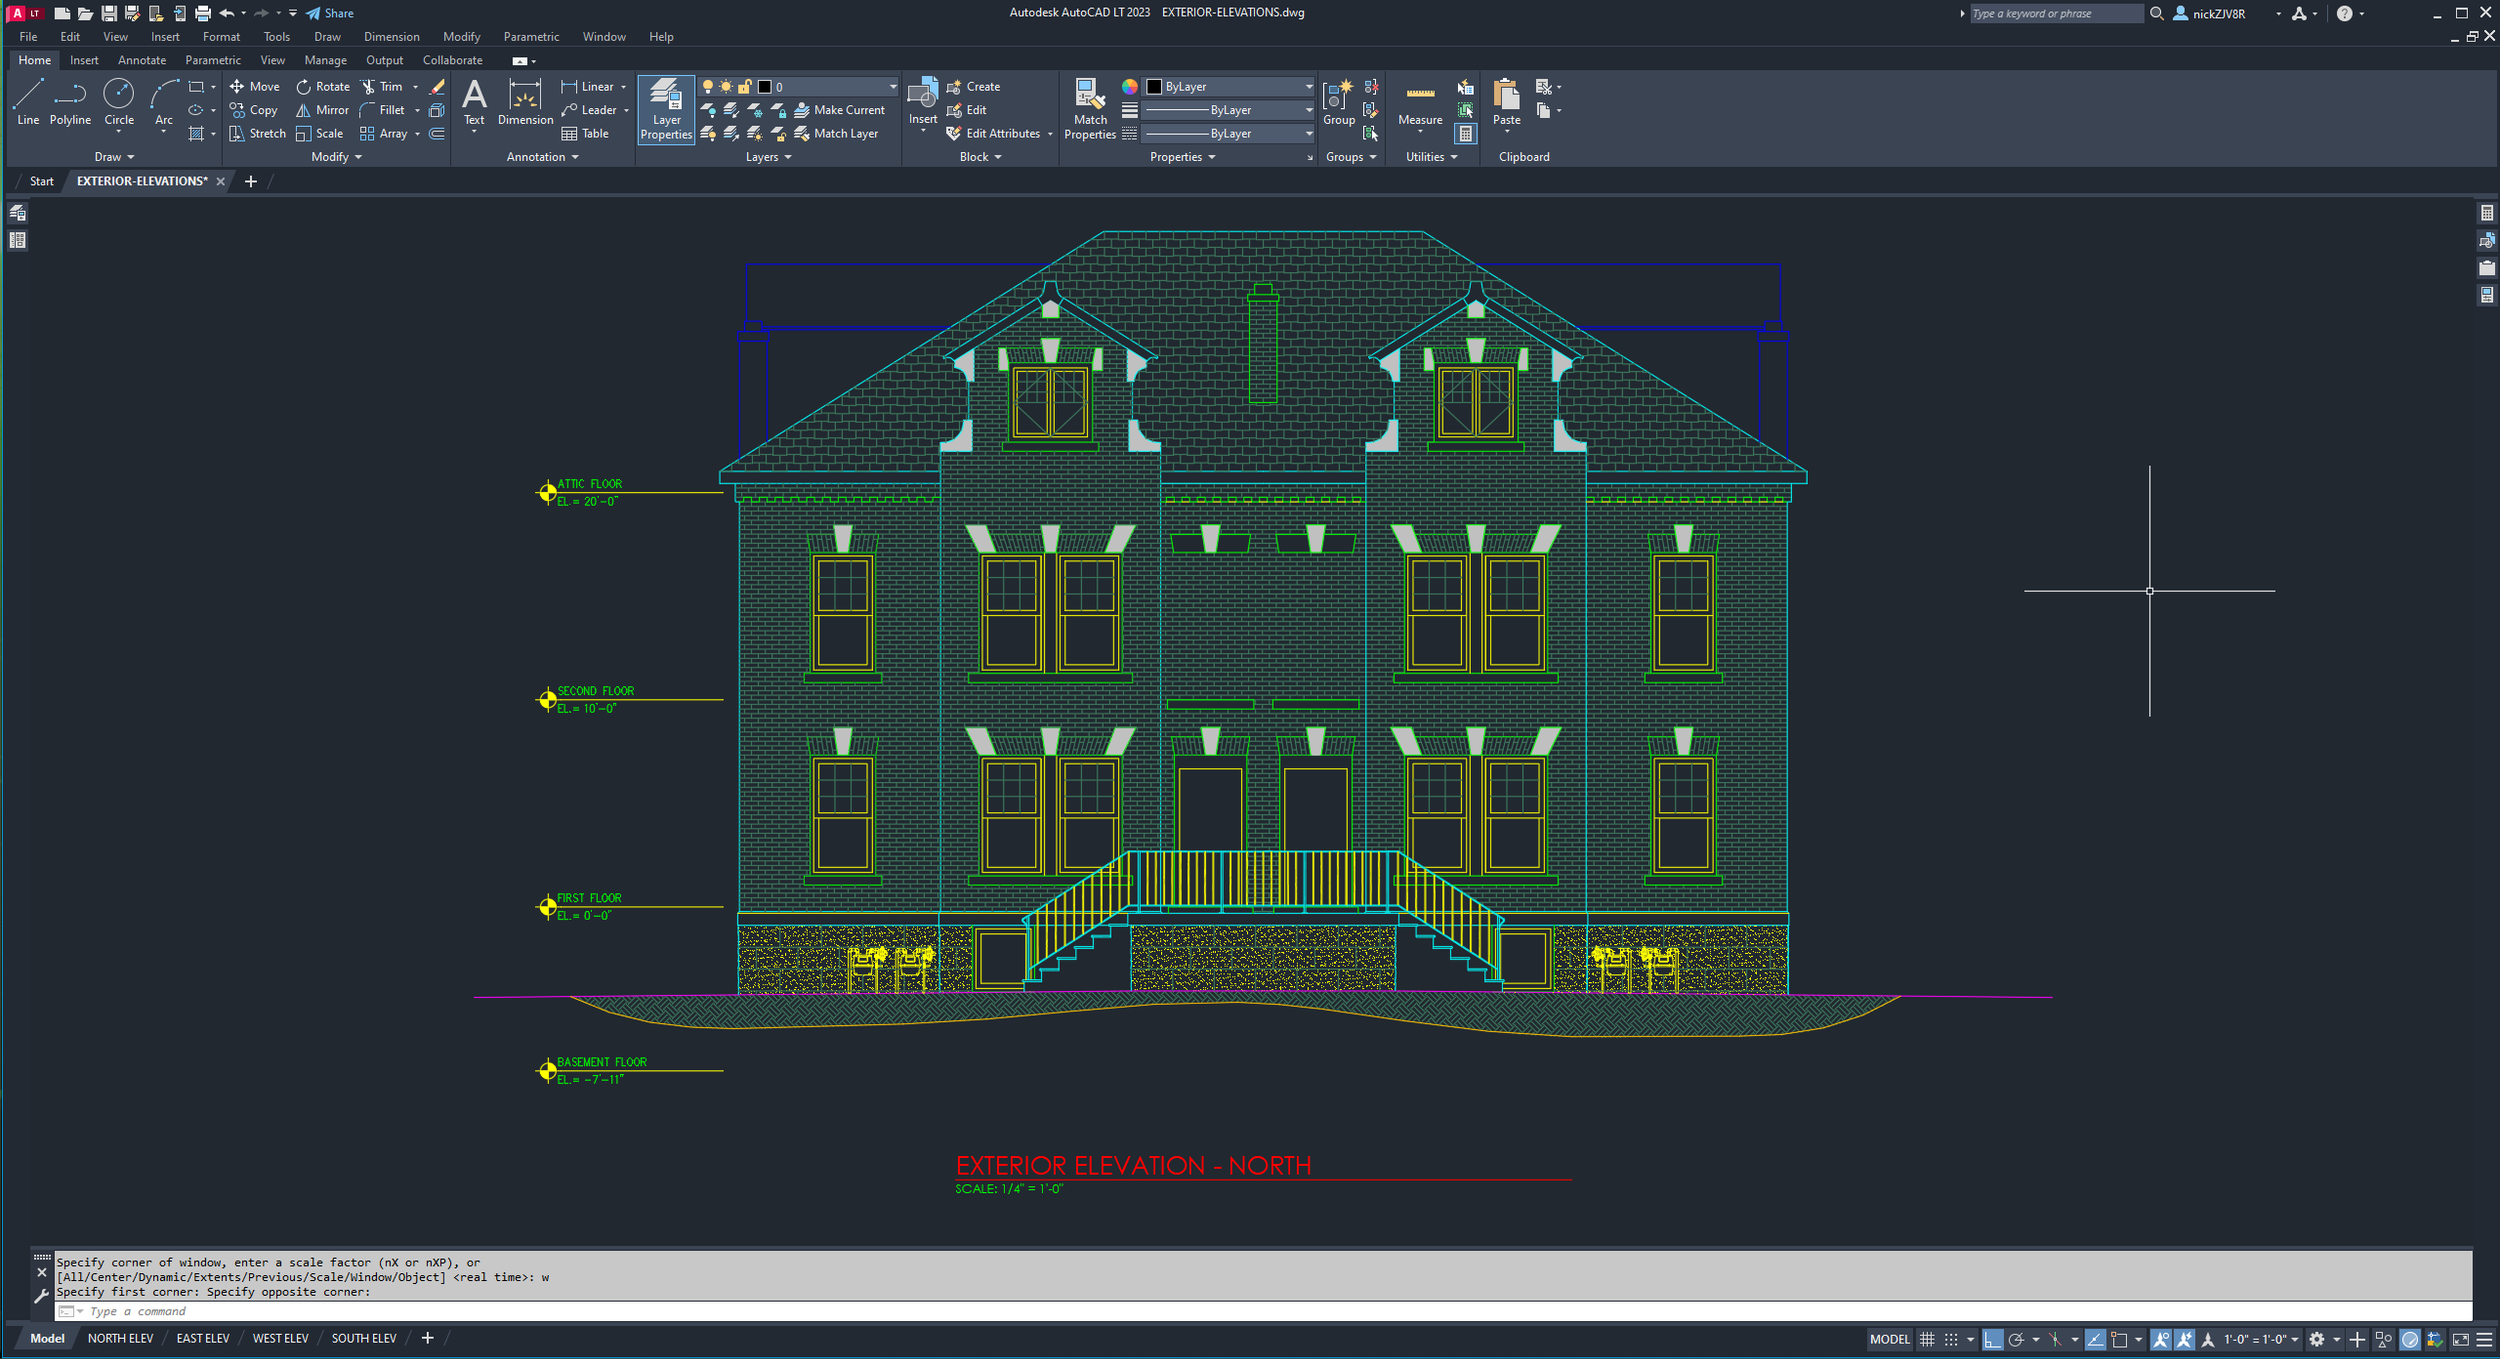Click the black color swatch for layer 0
2500x1359 pixels.
point(765,87)
